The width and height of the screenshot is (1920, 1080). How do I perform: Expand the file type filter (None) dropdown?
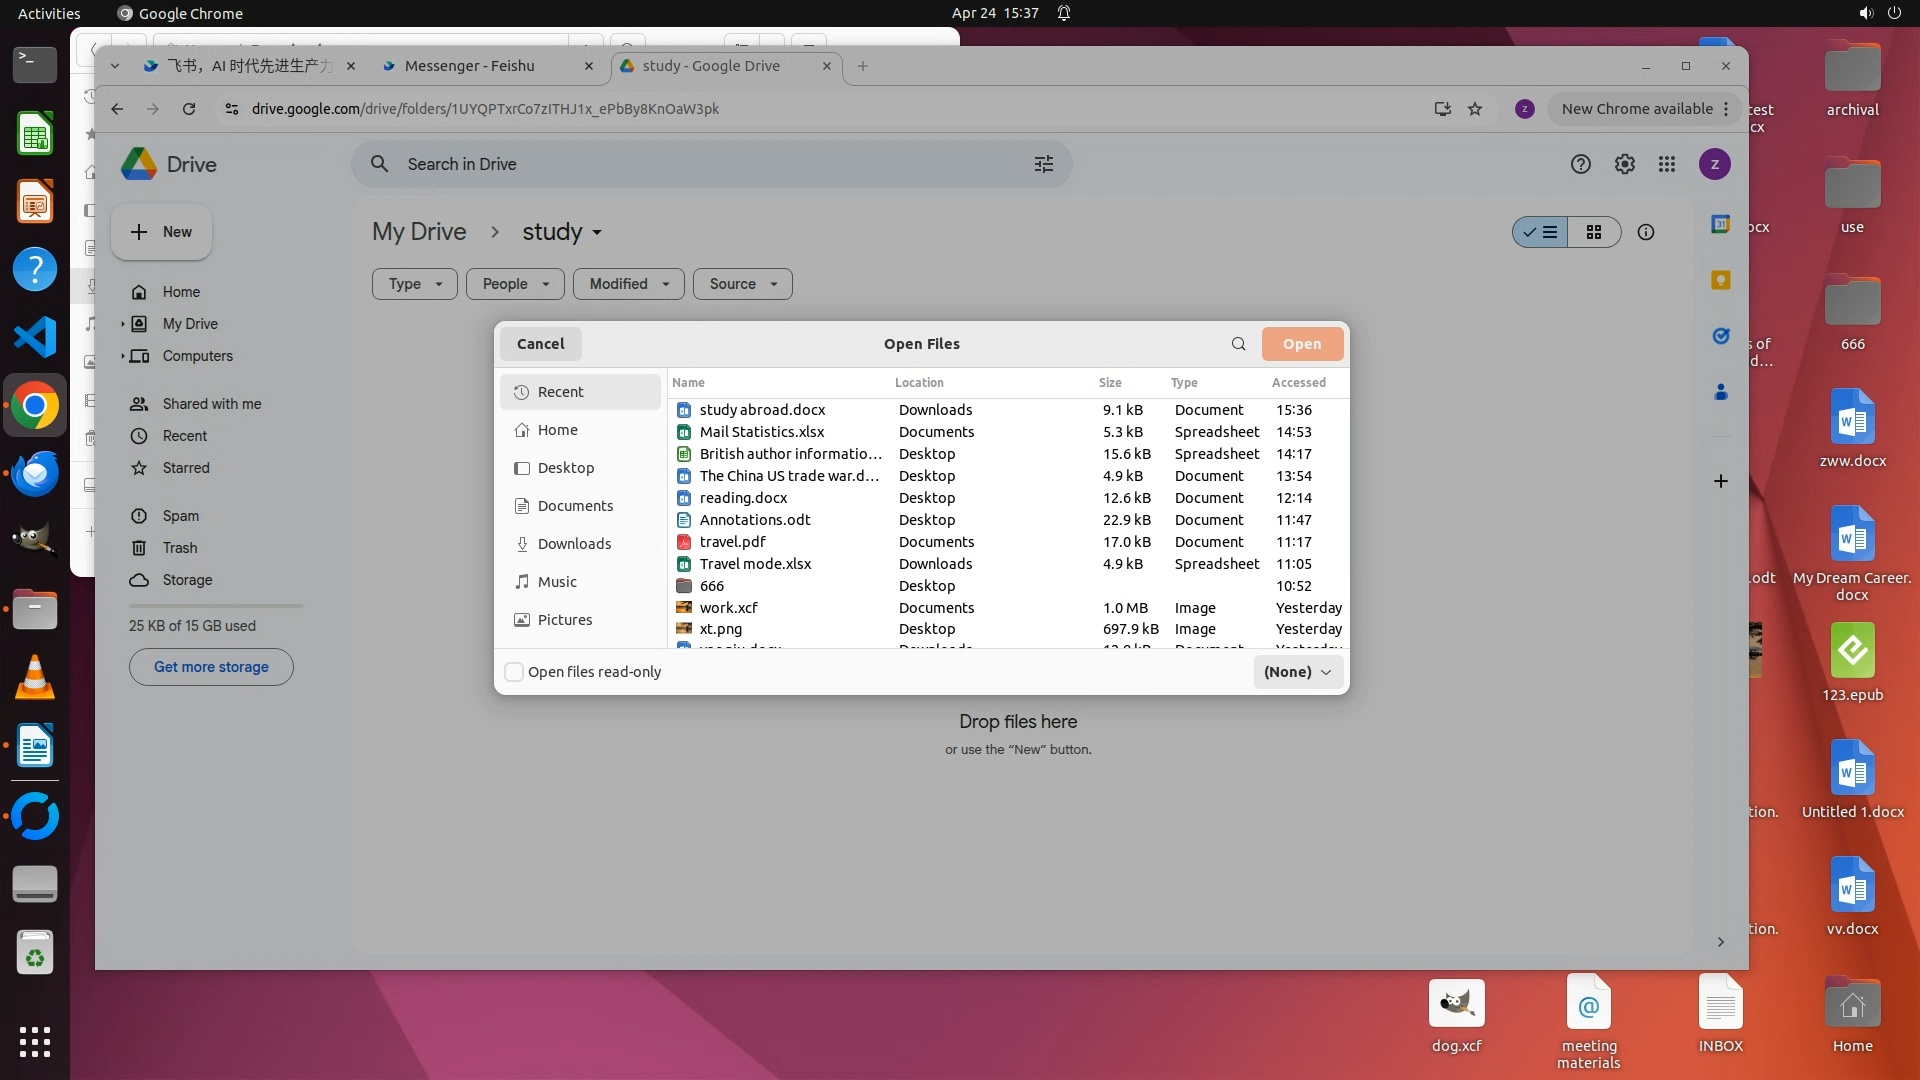coord(1297,672)
